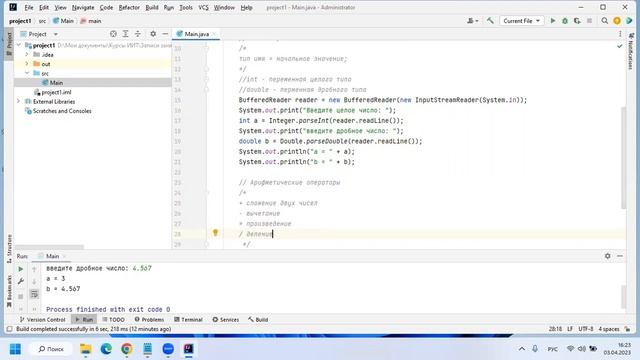Open the Project view selector dropdown
The image size is (640, 360).
[39, 34]
